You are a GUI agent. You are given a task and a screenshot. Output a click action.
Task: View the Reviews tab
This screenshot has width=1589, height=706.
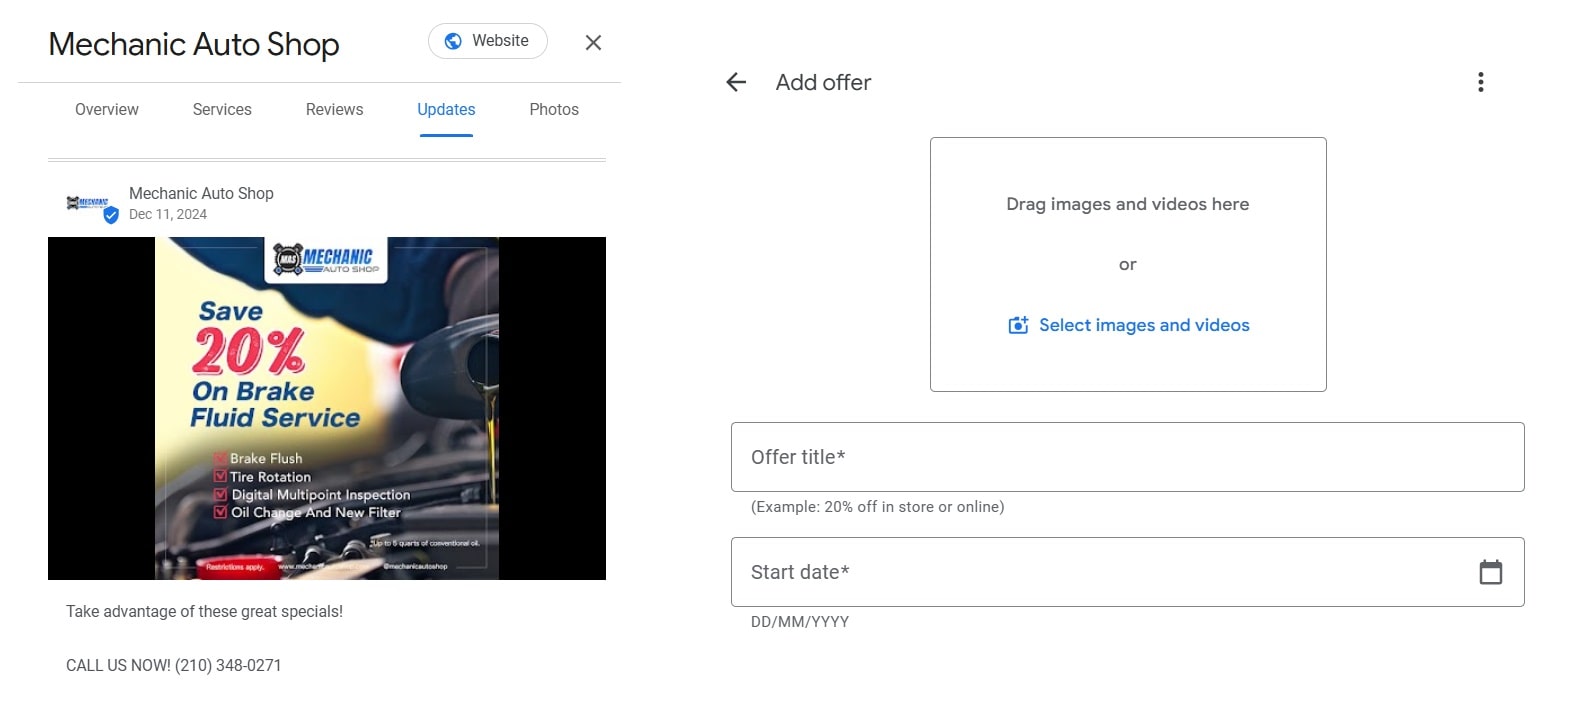(334, 109)
